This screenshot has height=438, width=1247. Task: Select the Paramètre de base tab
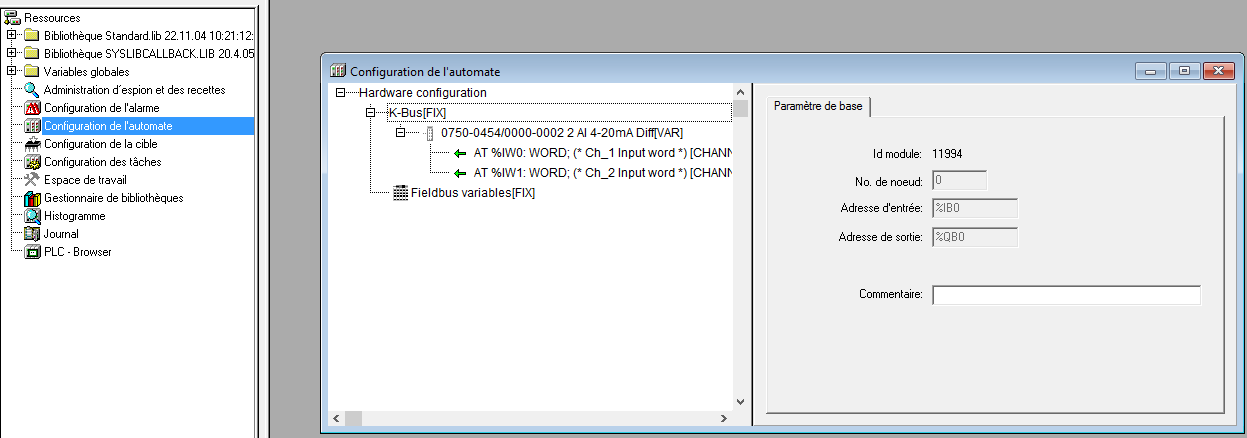click(819, 106)
